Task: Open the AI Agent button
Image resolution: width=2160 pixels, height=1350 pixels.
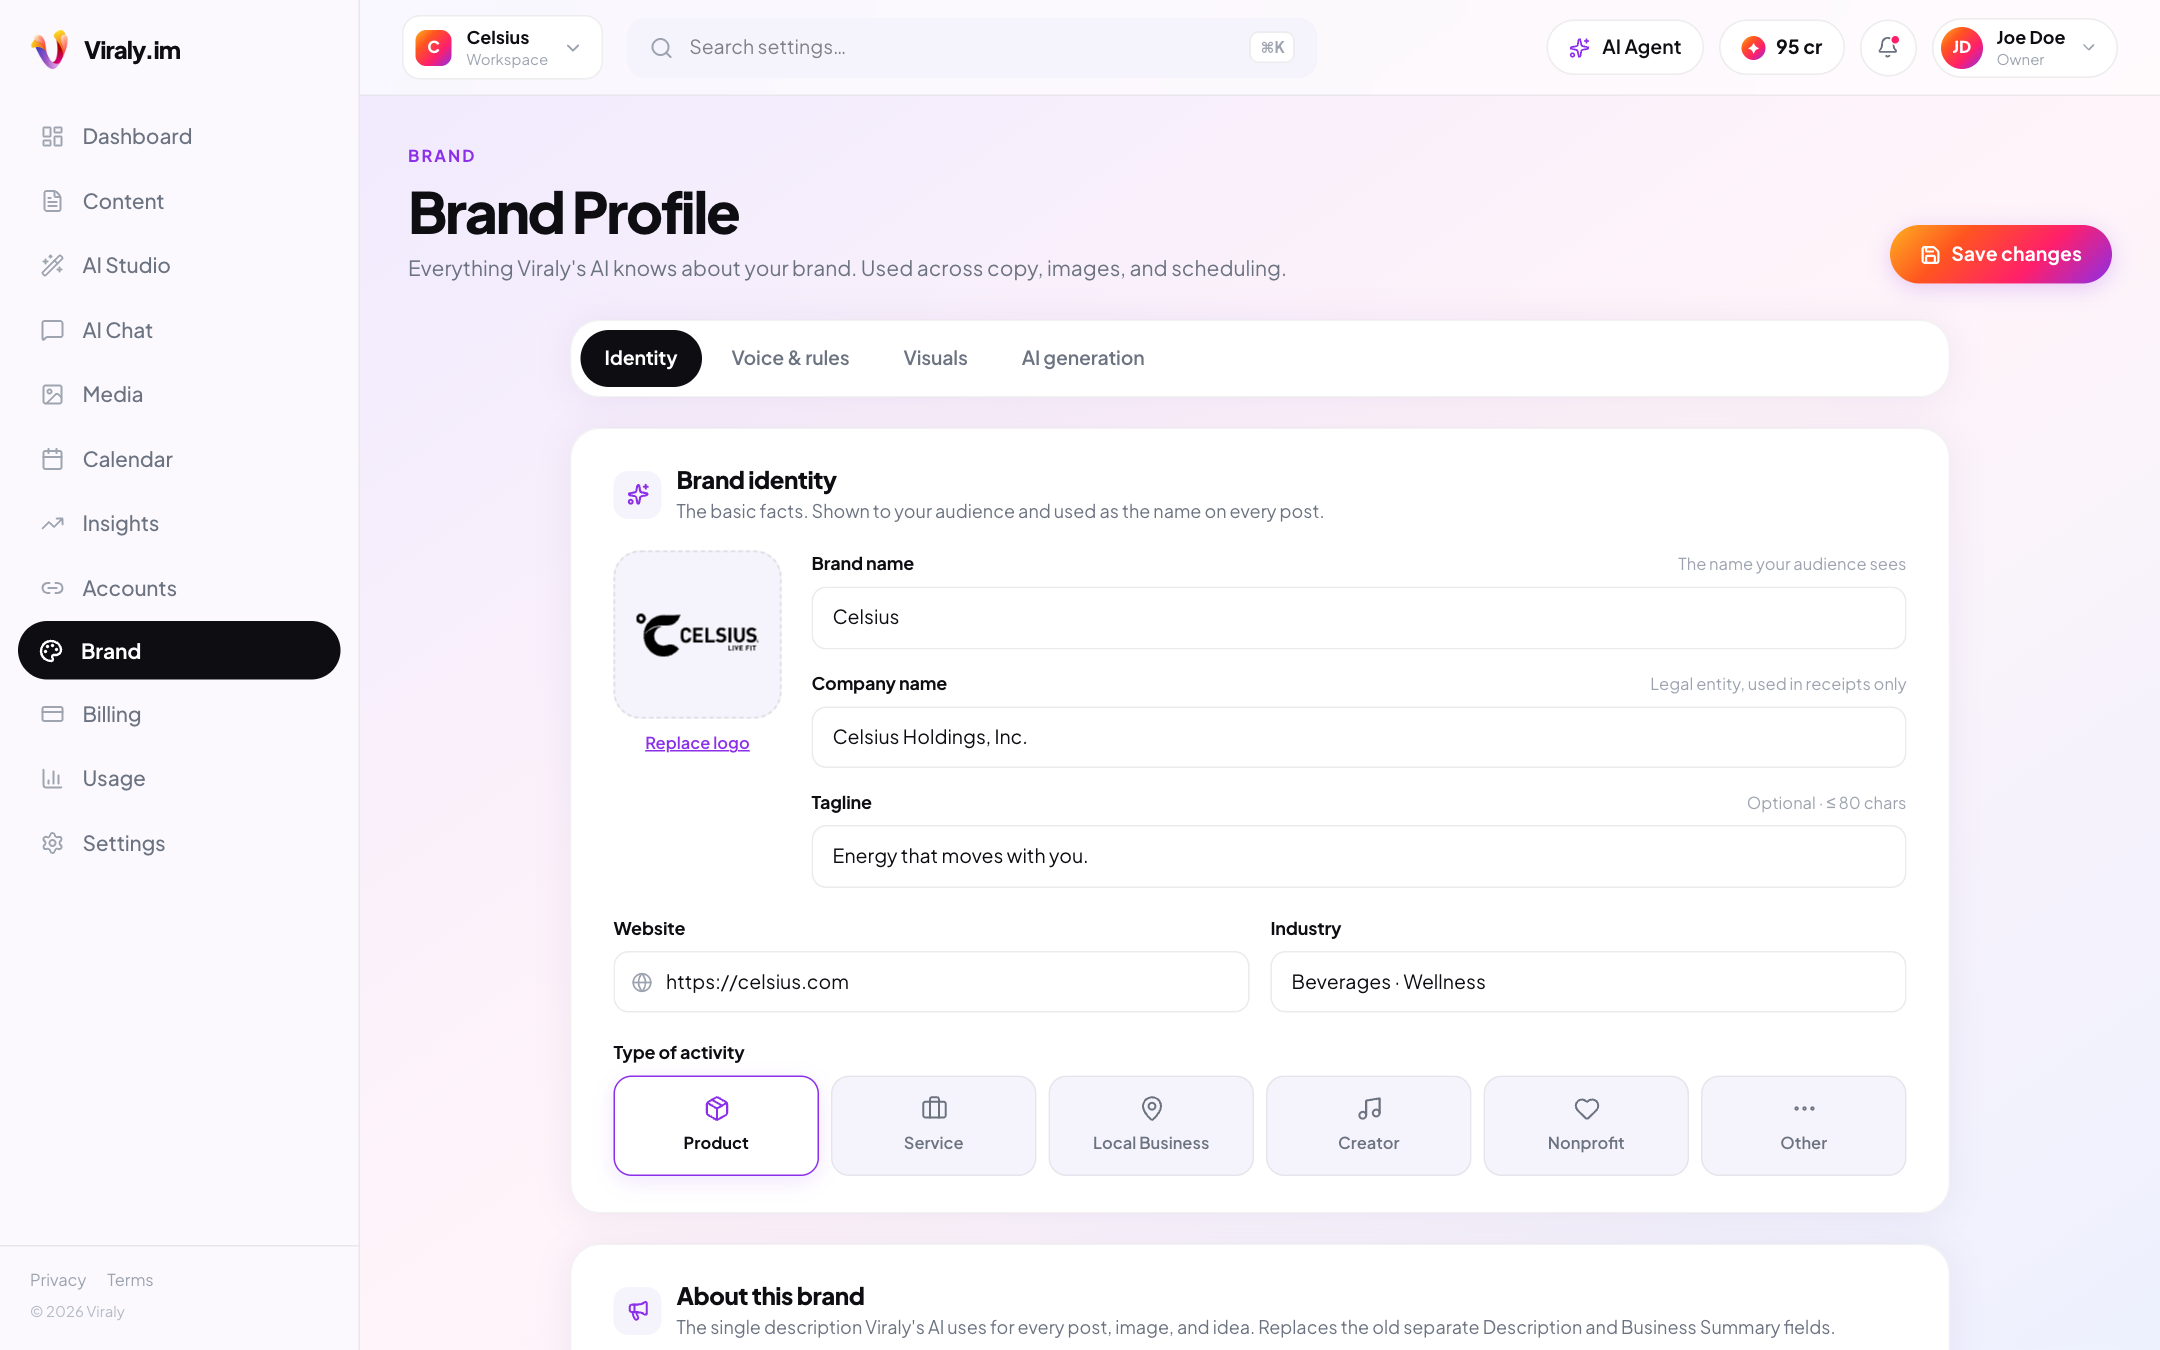Action: click(x=1625, y=47)
